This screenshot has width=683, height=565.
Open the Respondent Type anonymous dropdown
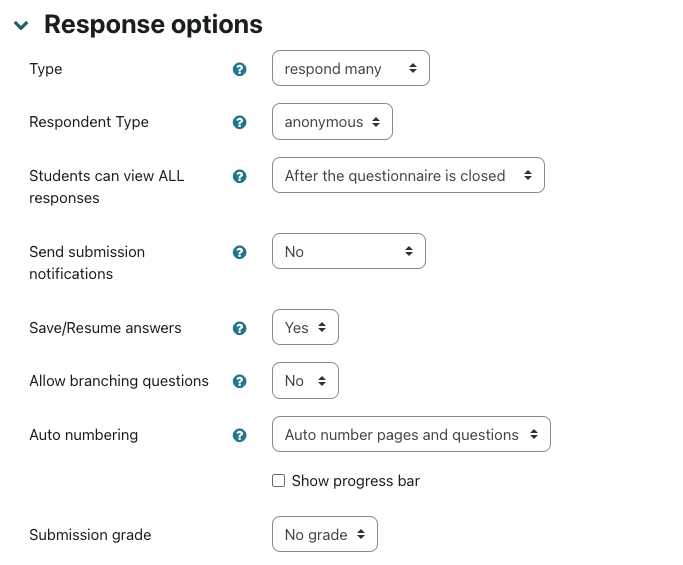(332, 122)
